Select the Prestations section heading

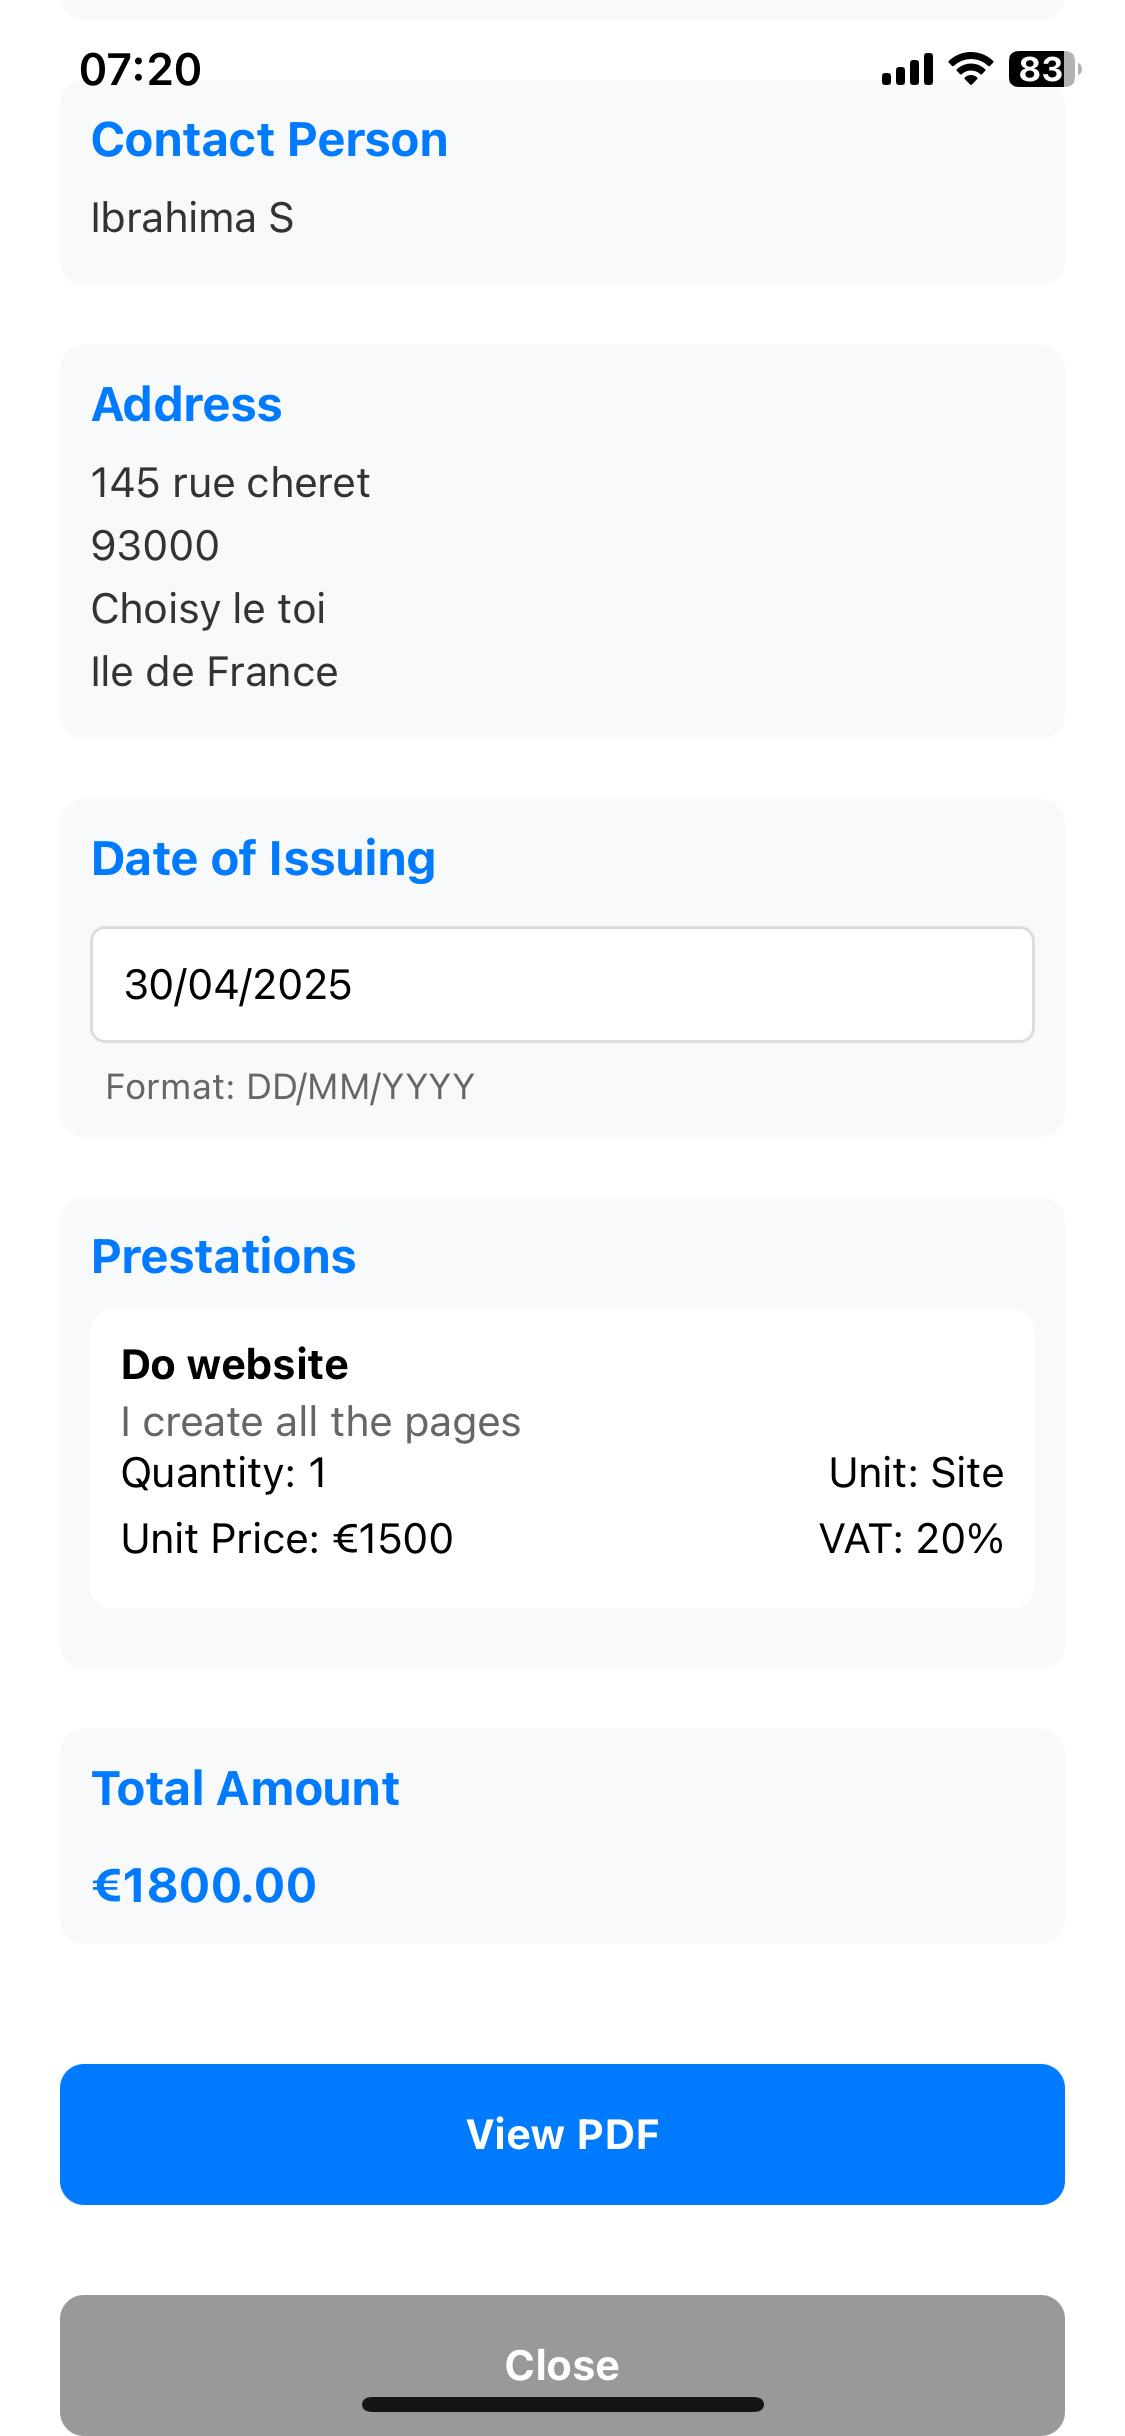tap(224, 1257)
